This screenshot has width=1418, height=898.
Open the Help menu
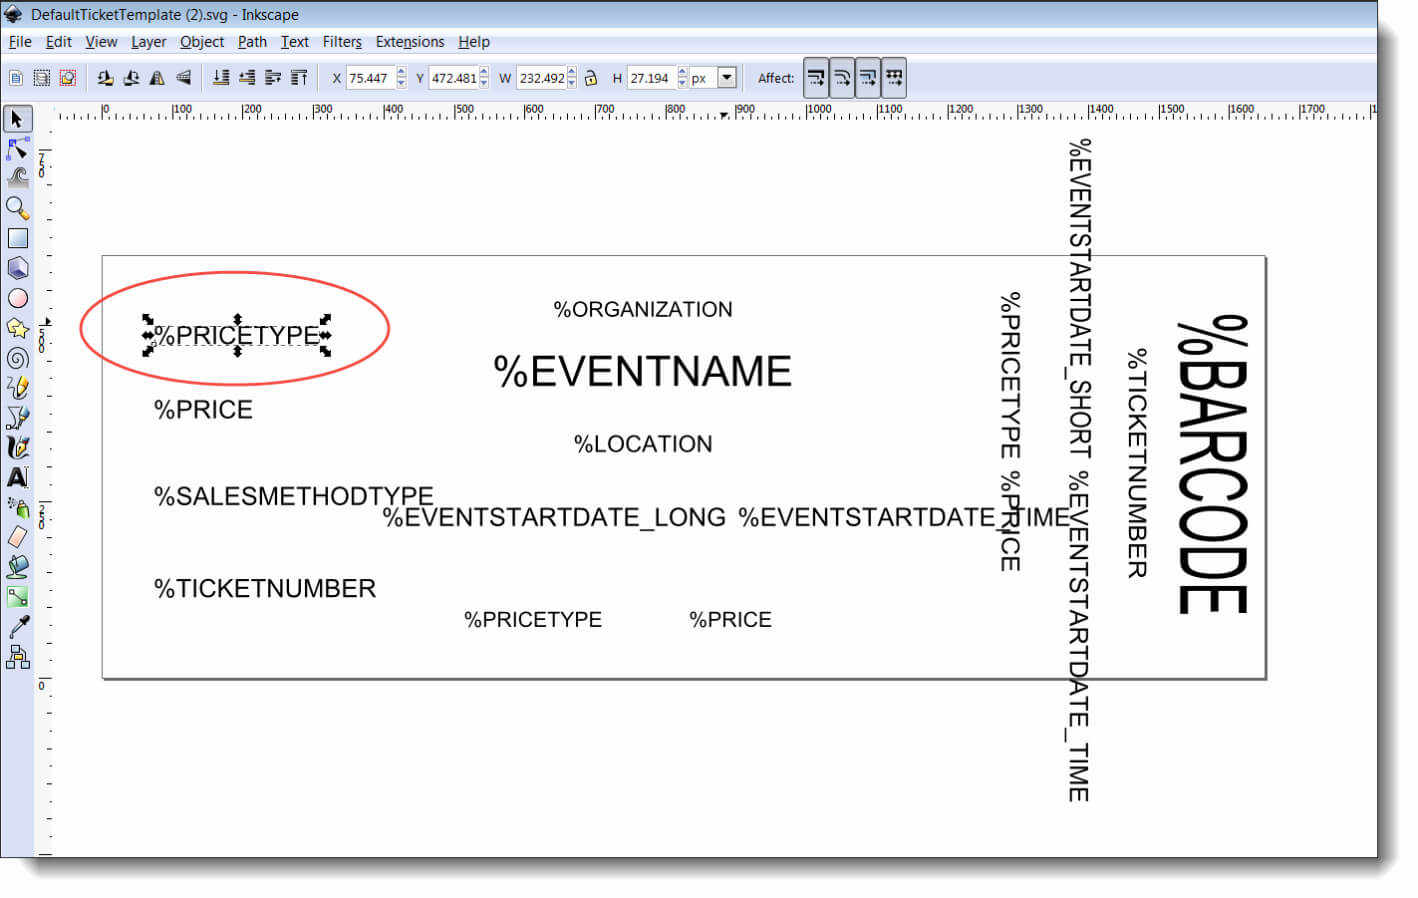point(474,42)
